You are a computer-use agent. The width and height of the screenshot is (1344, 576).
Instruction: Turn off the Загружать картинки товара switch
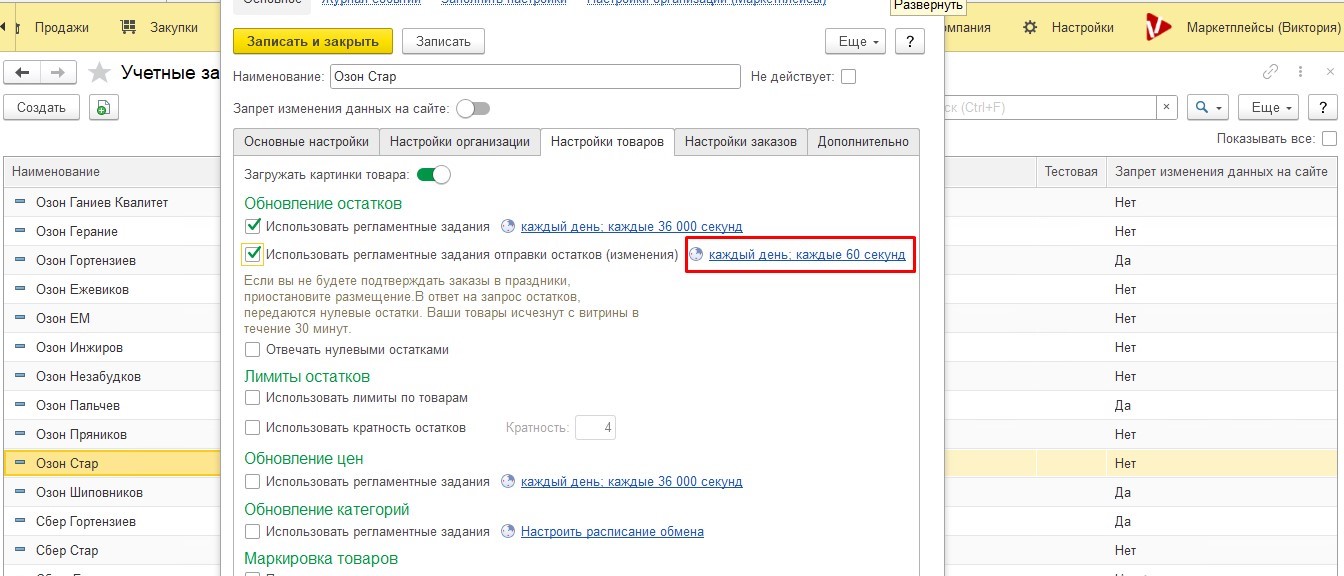(x=434, y=175)
